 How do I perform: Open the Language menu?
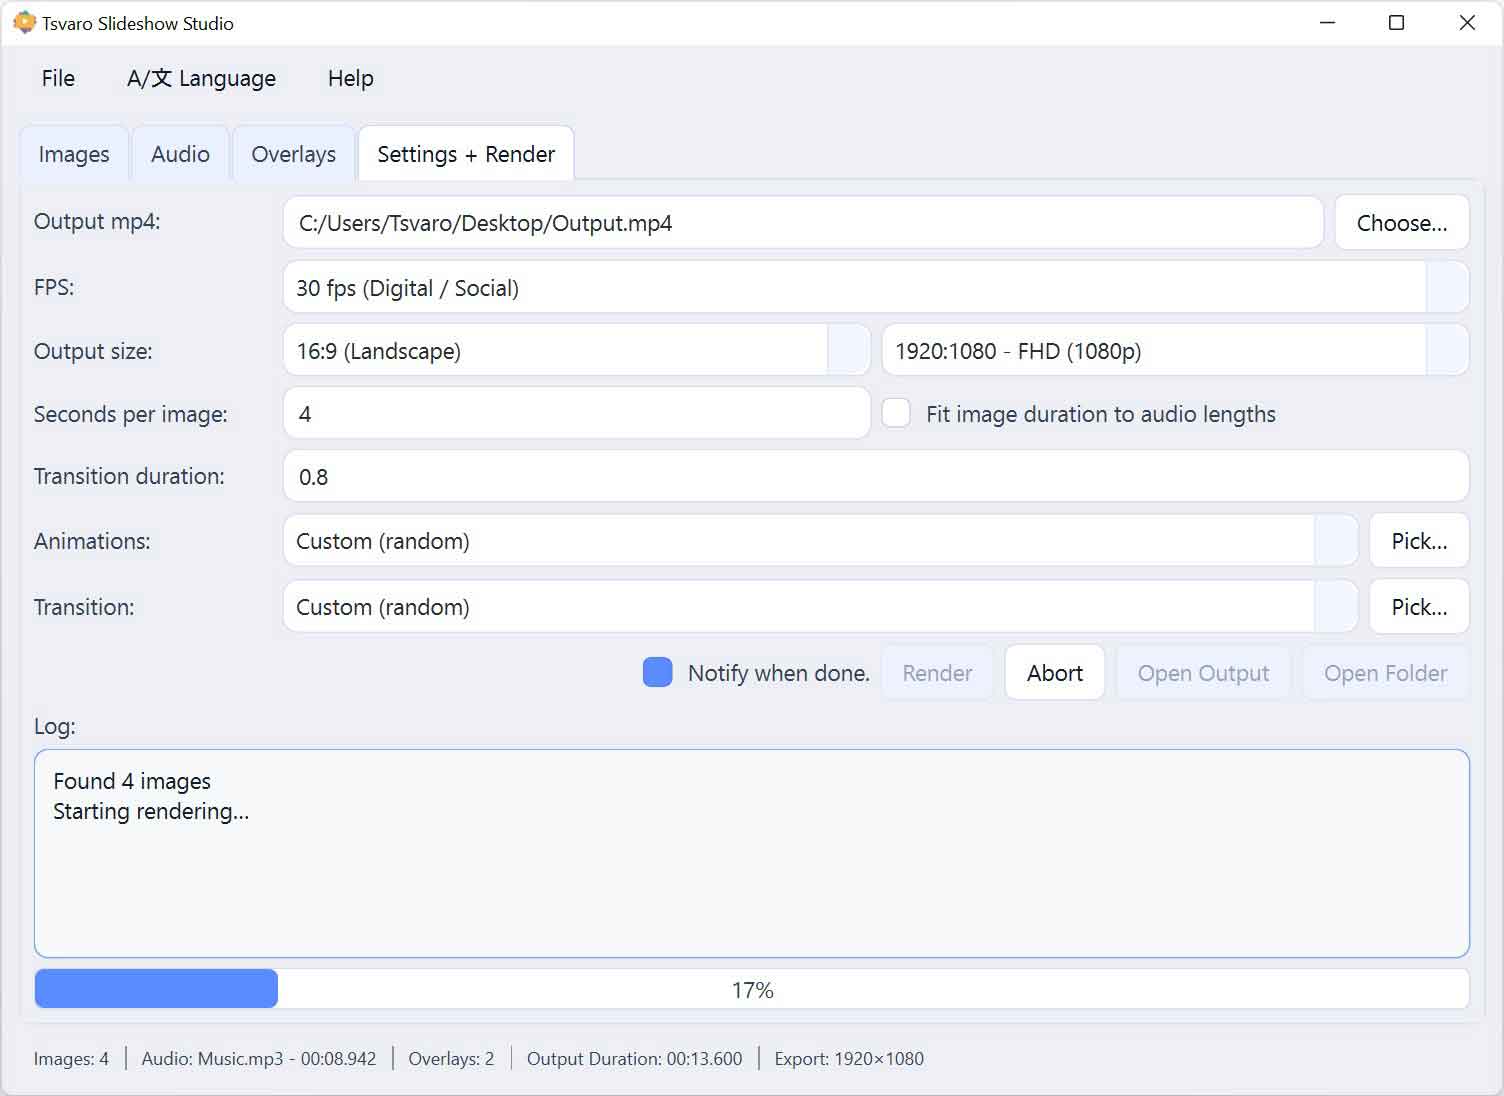point(201,78)
